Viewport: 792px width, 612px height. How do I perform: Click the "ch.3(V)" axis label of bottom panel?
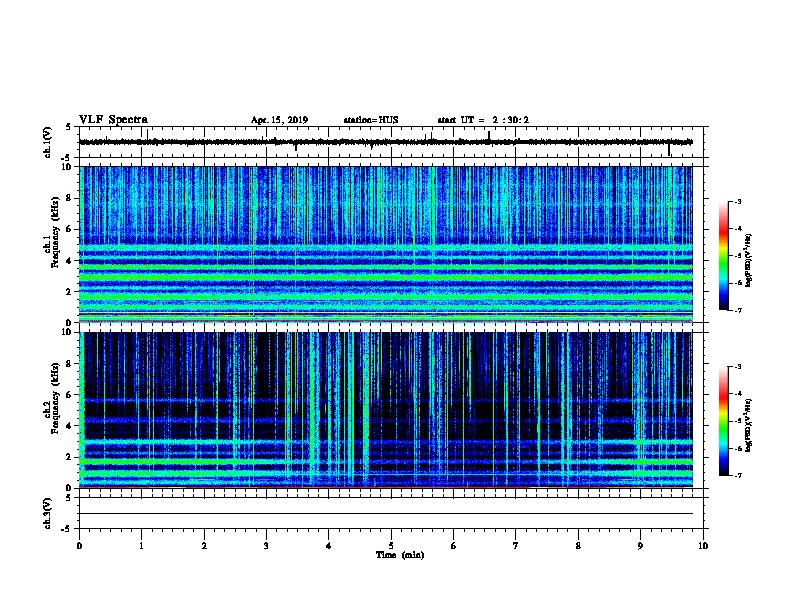[47, 513]
